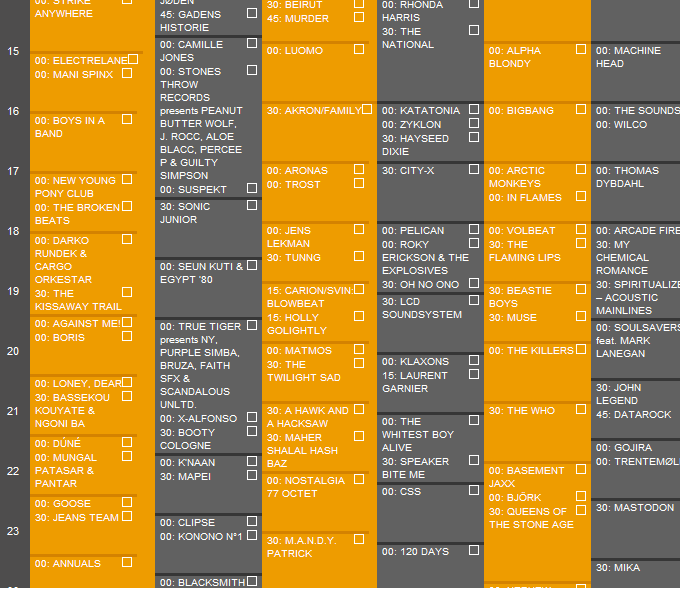Select the SONIC JUNIOR checkbox
This screenshot has height=601, width=680.
(x=252, y=206)
